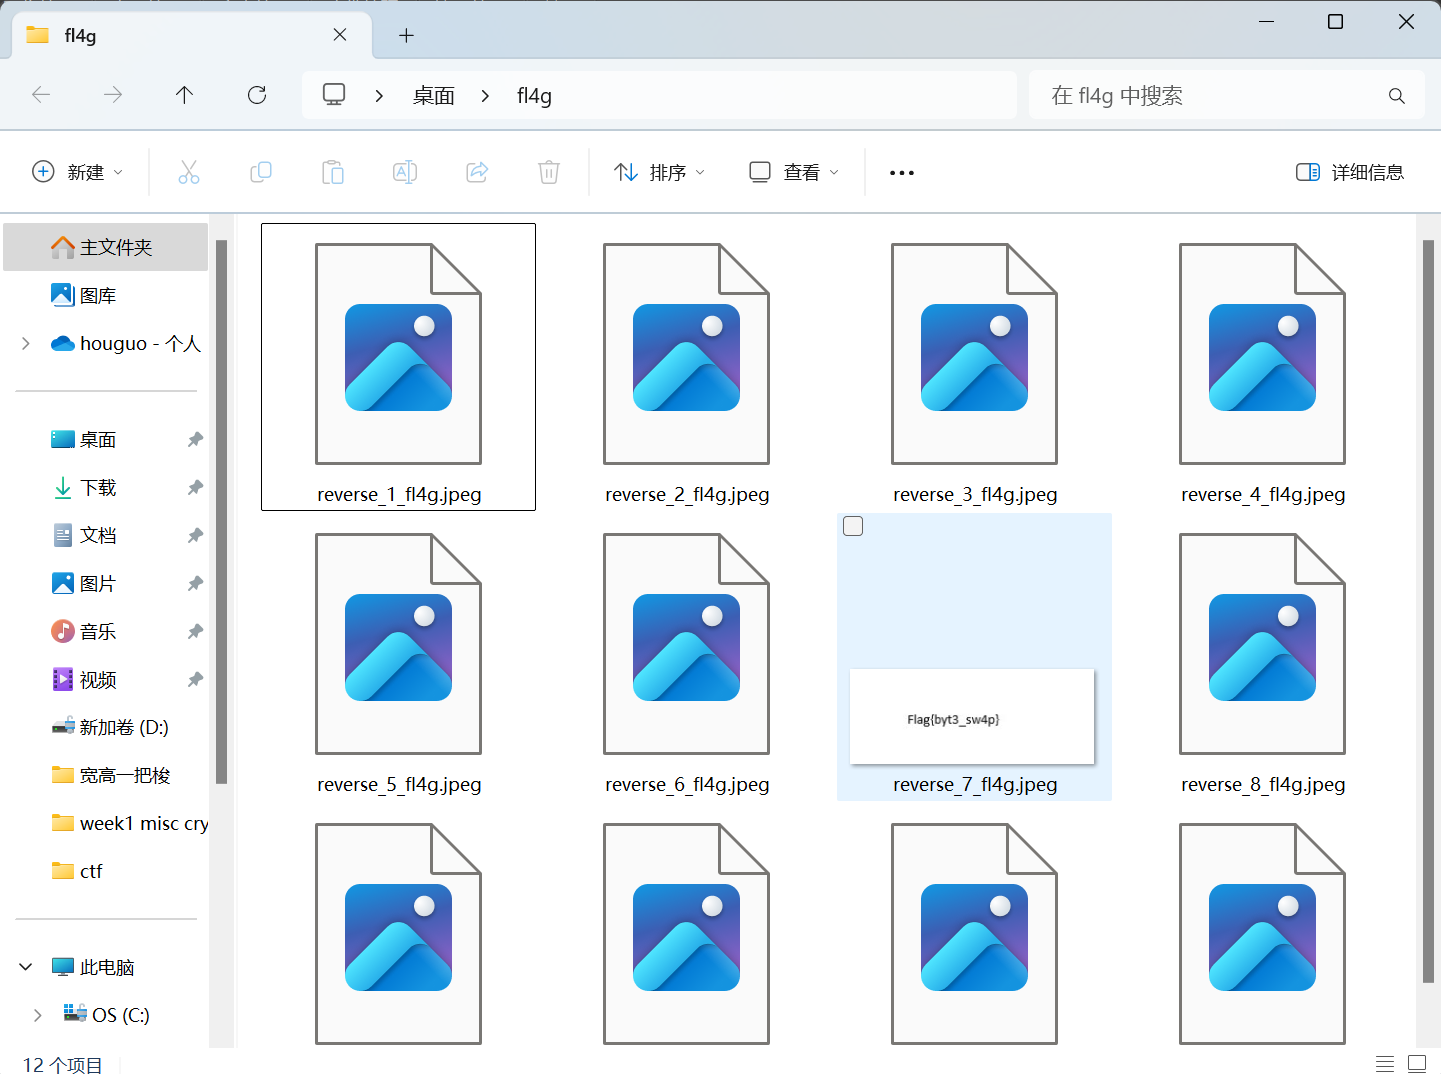This screenshot has height=1074, width=1441.
Task: Click the Share icon in toolbar
Action: tap(477, 172)
